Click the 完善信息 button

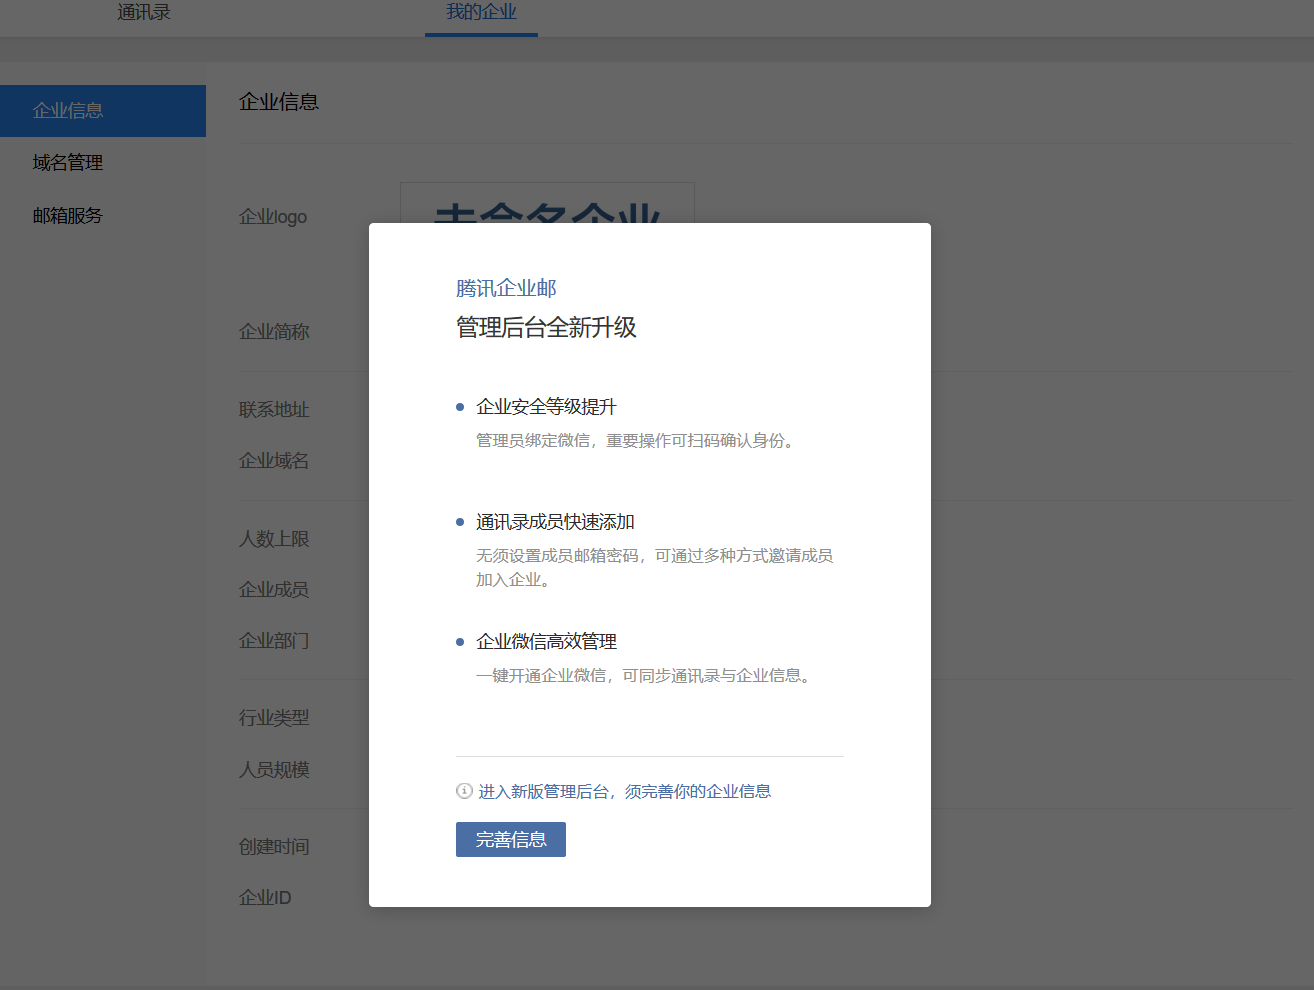point(511,840)
